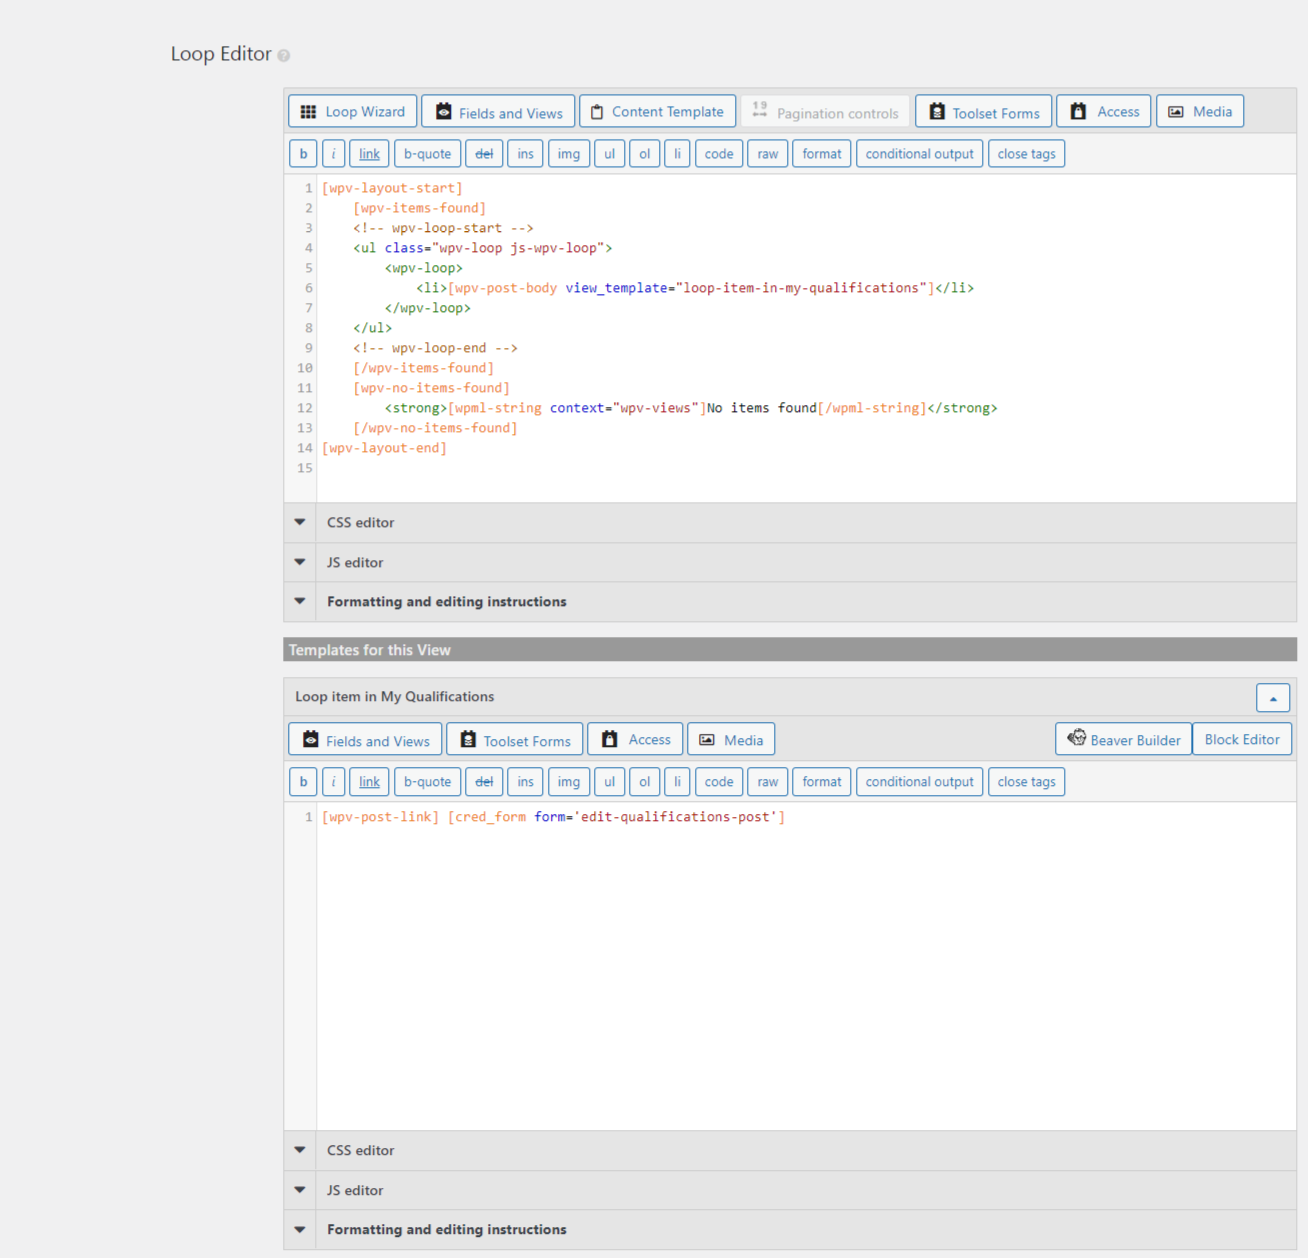
Task: Click Pagination controls button
Action: [x=825, y=112]
